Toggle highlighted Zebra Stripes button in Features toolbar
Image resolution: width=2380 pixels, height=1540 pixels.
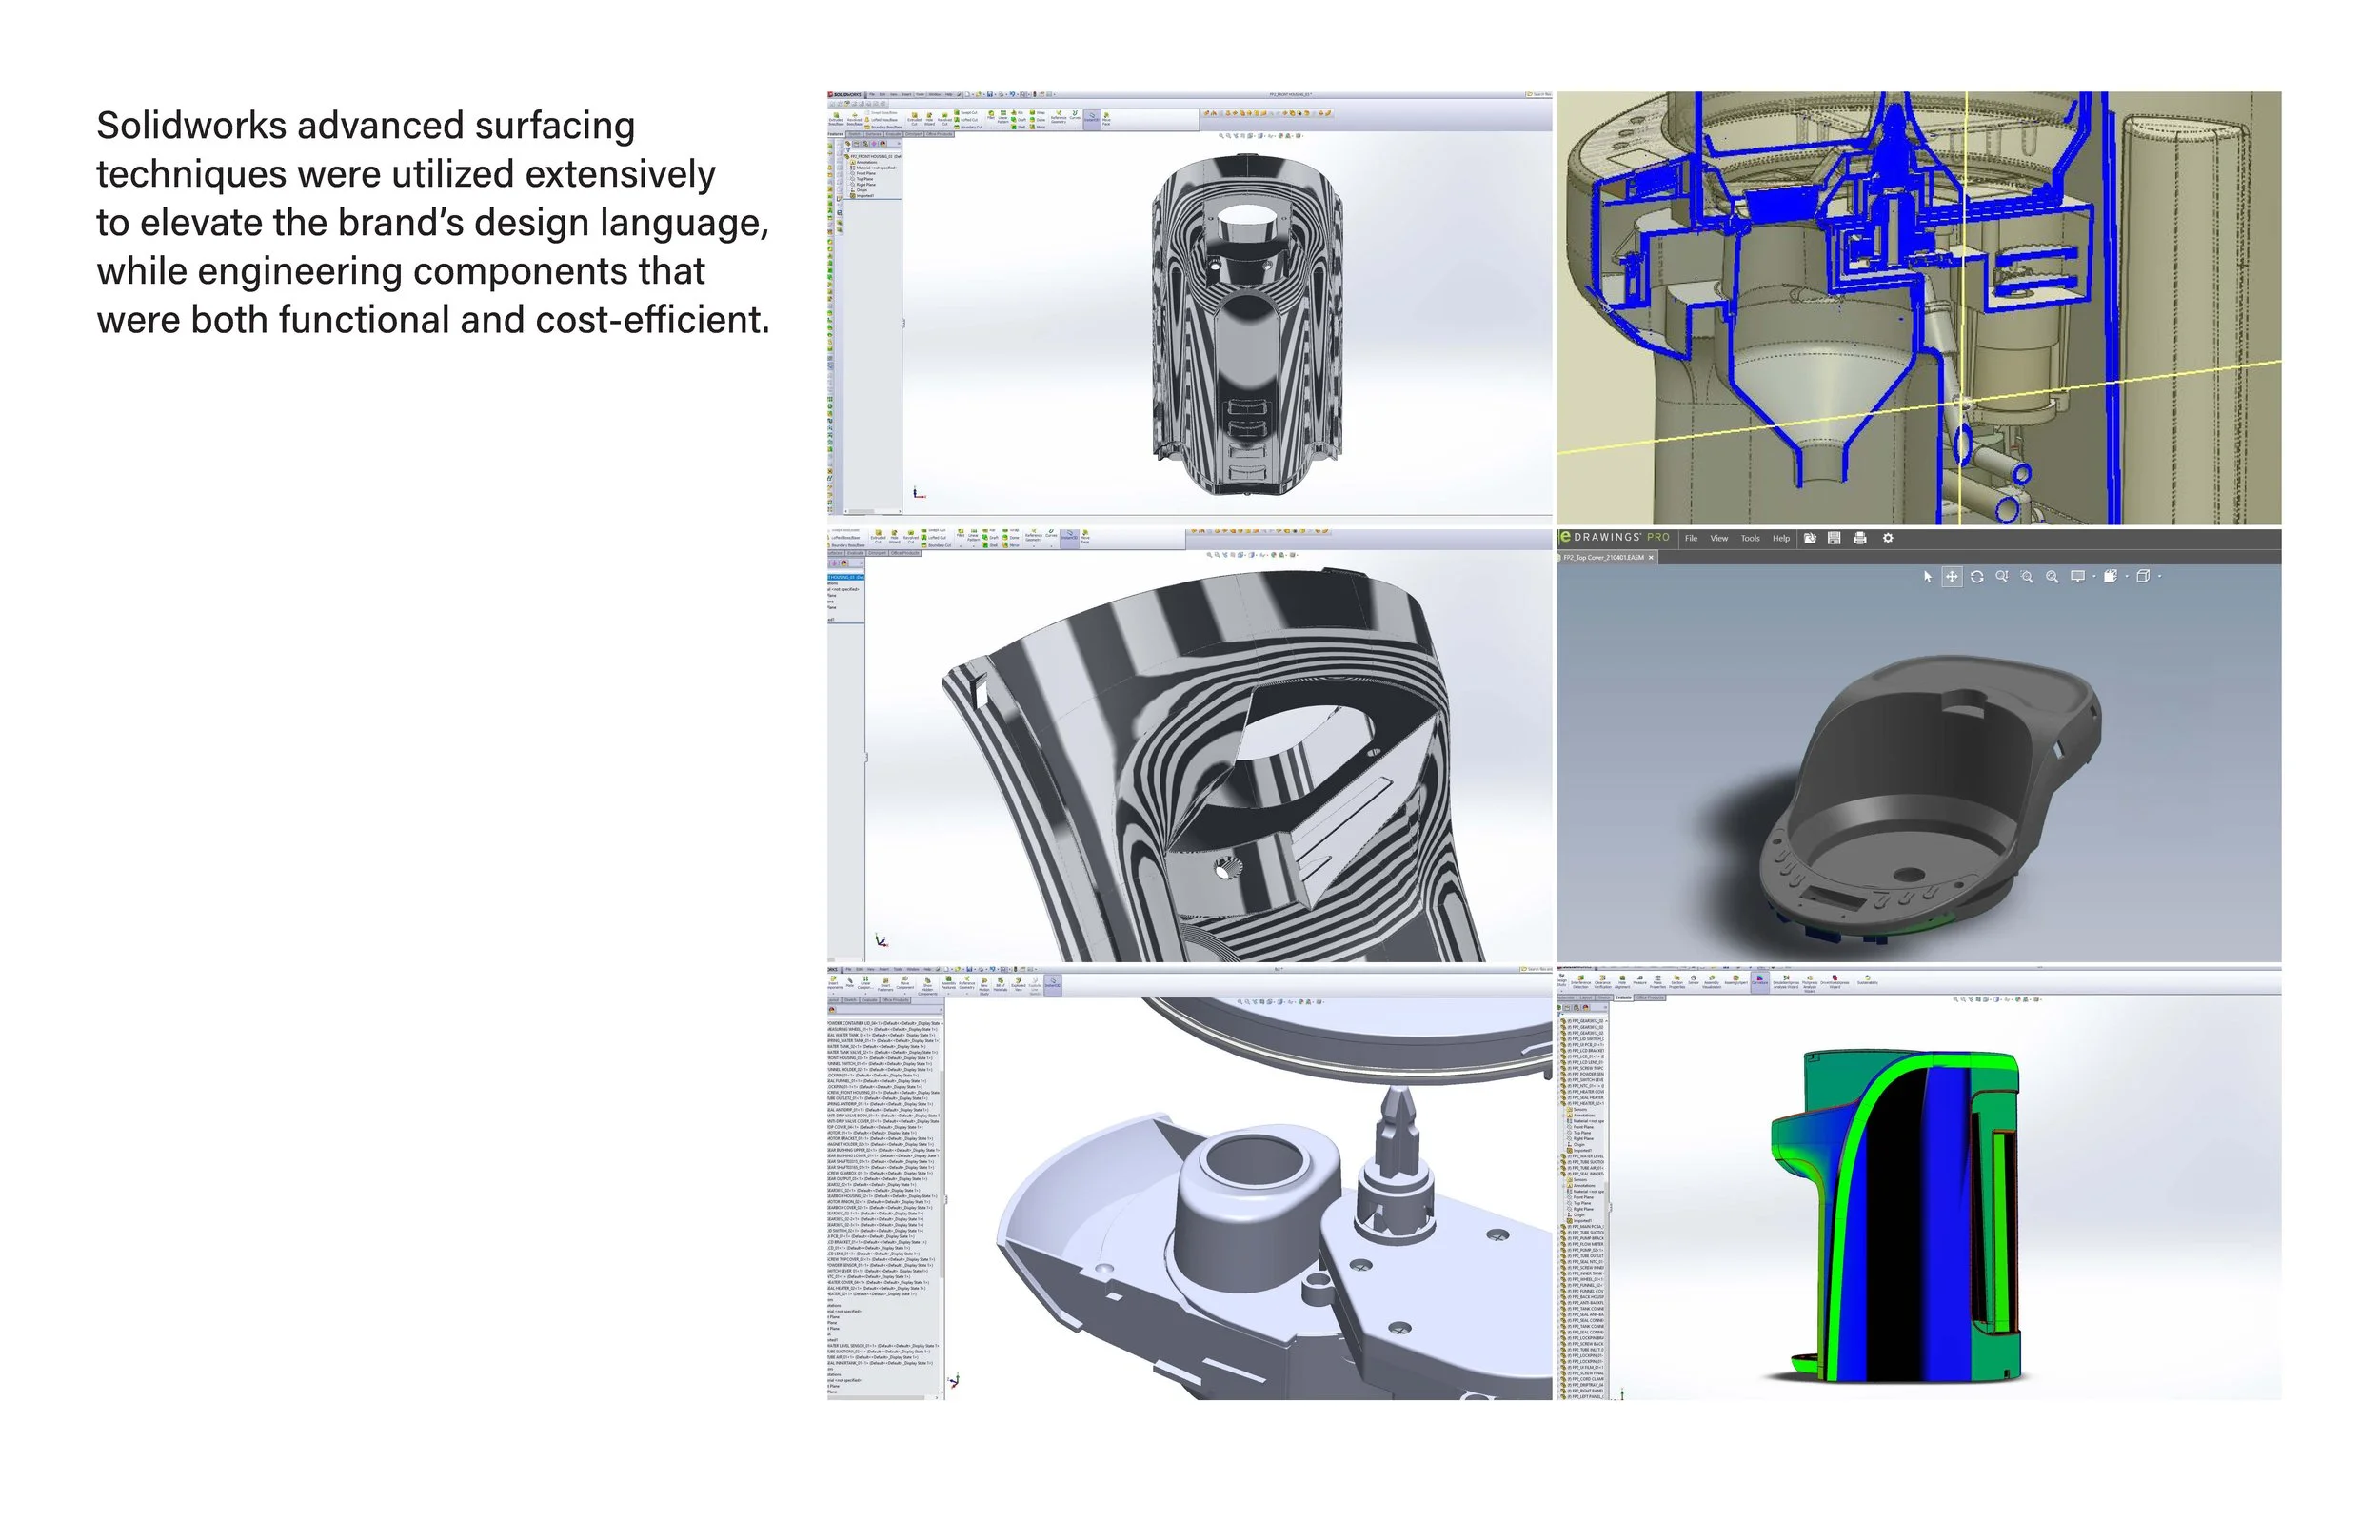coord(1092,119)
